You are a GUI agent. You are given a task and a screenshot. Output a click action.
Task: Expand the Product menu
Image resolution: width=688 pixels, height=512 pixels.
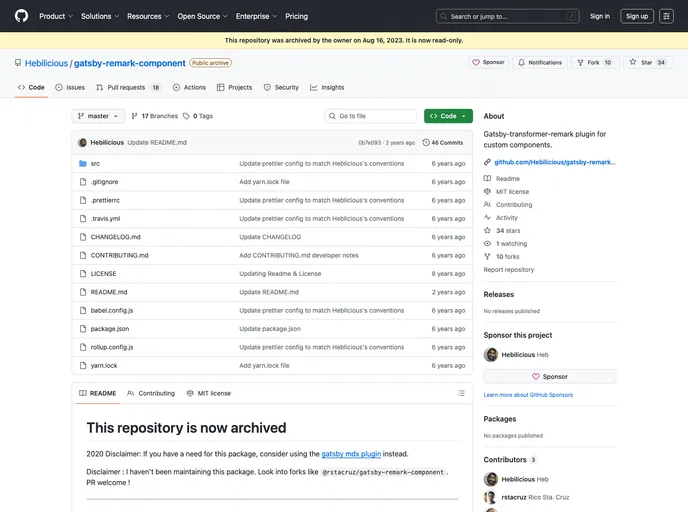point(56,16)
